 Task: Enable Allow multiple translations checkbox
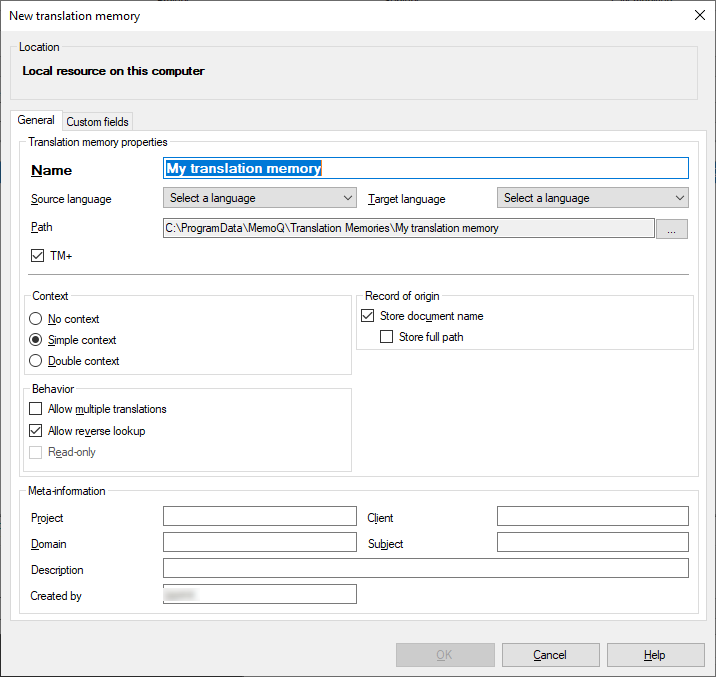pos(37,409)
